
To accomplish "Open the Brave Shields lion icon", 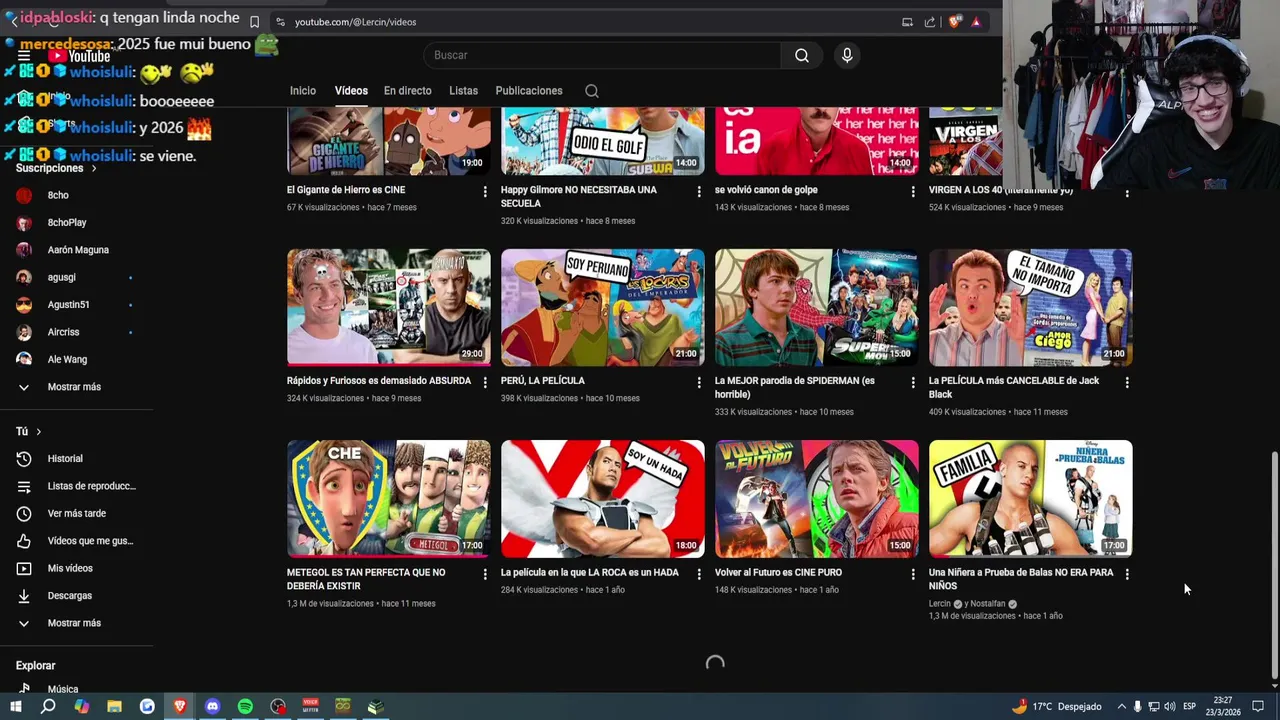I will (956, 22).
